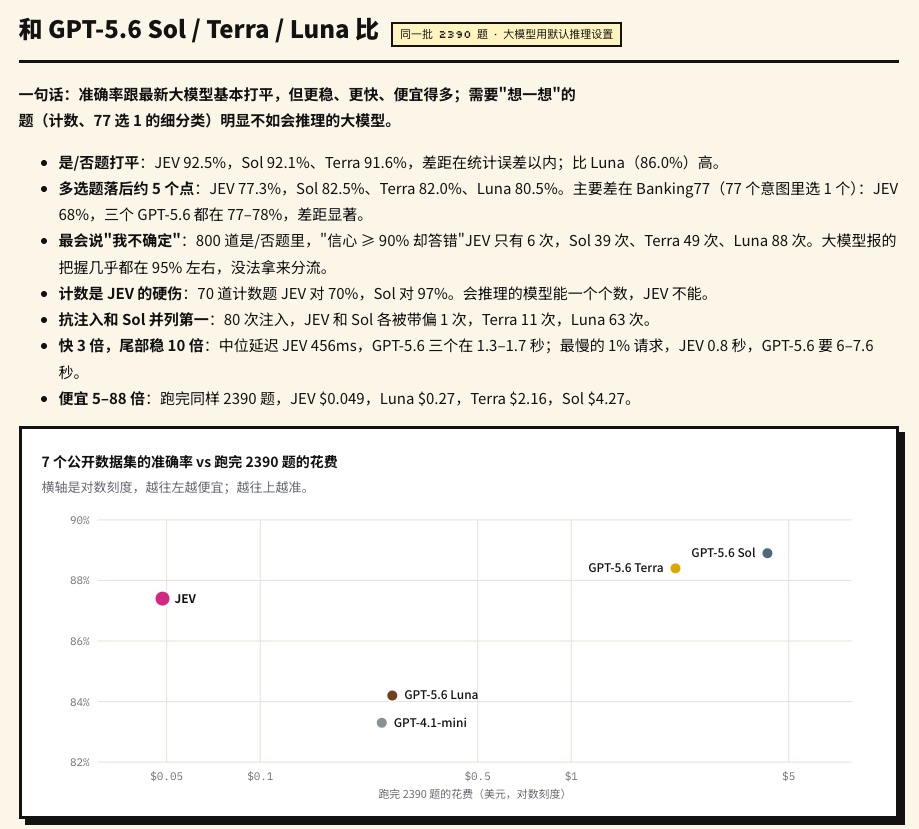Click the "$1" x-axis tick label
This screenshot has width=919, height=829.
[571, 776]
